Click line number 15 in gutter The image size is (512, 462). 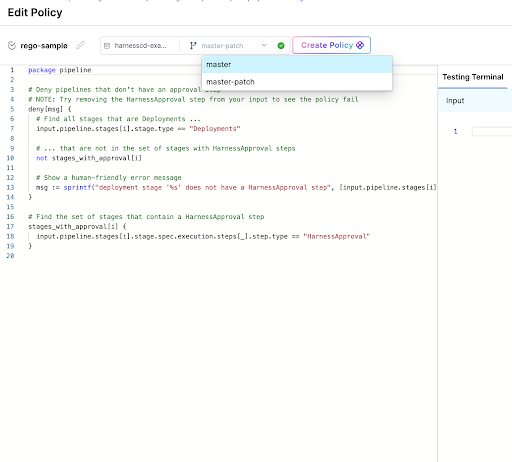[x=10, y=207]
